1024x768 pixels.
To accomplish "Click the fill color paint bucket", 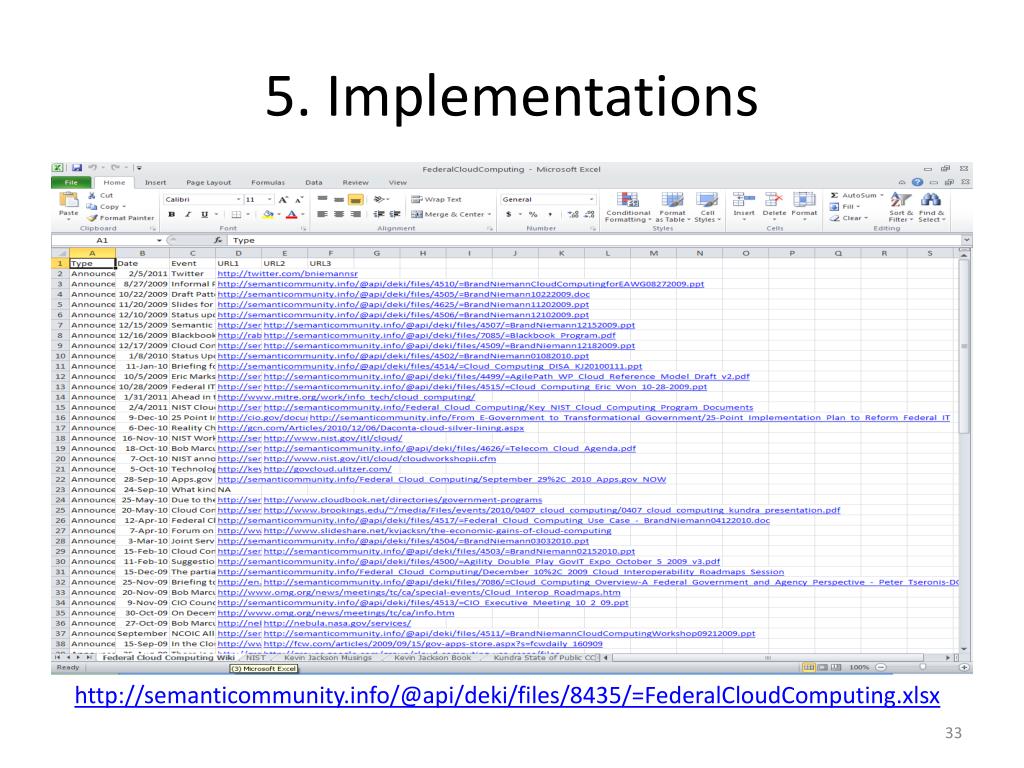I will [268, 214].
